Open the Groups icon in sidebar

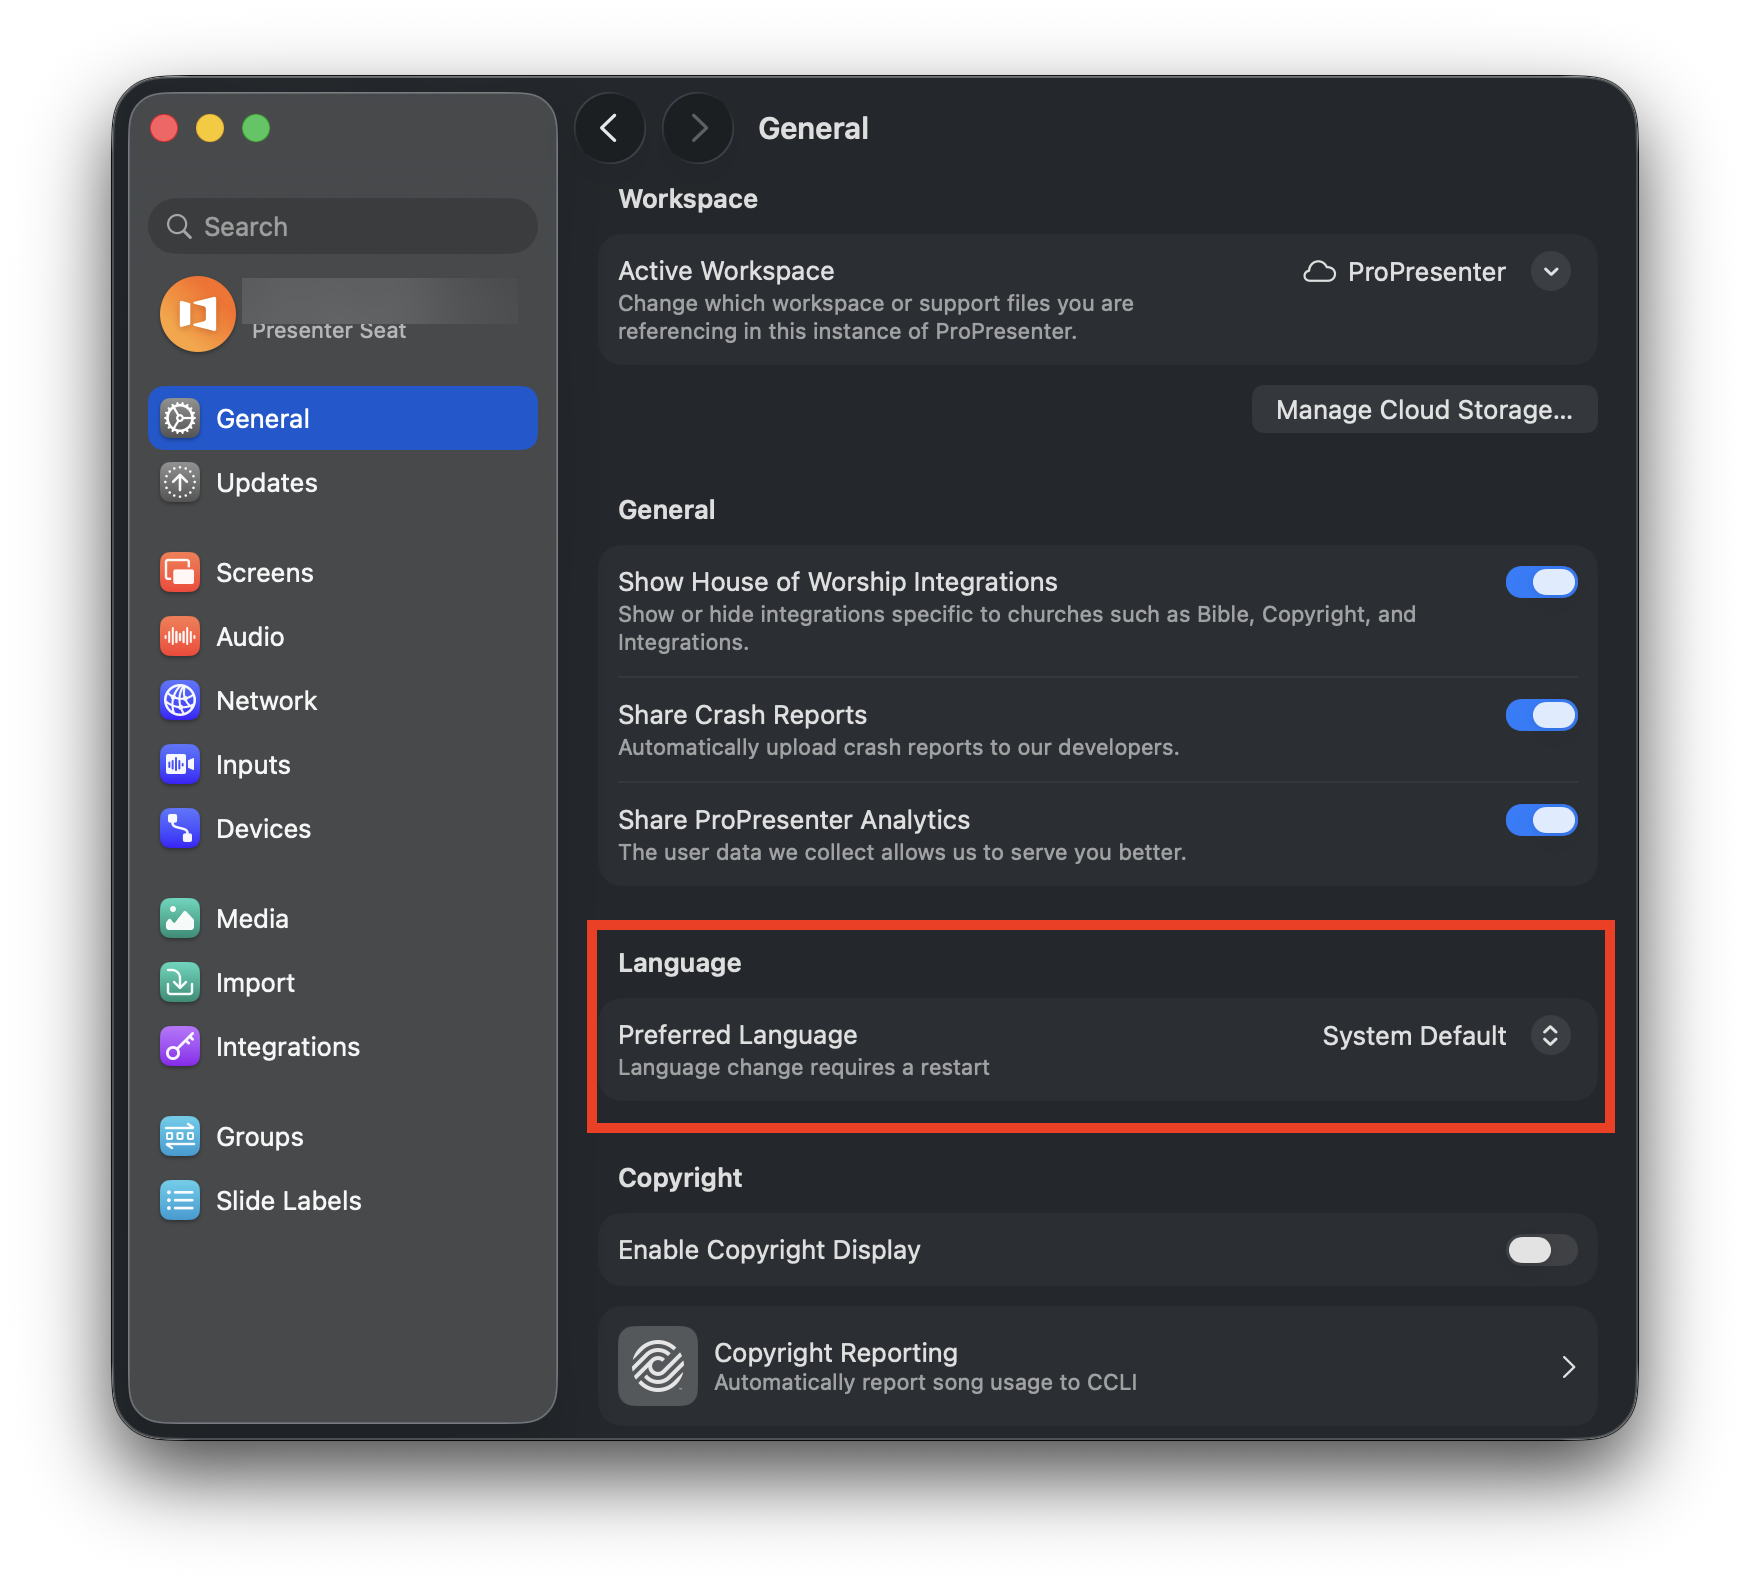[180, 1137]
